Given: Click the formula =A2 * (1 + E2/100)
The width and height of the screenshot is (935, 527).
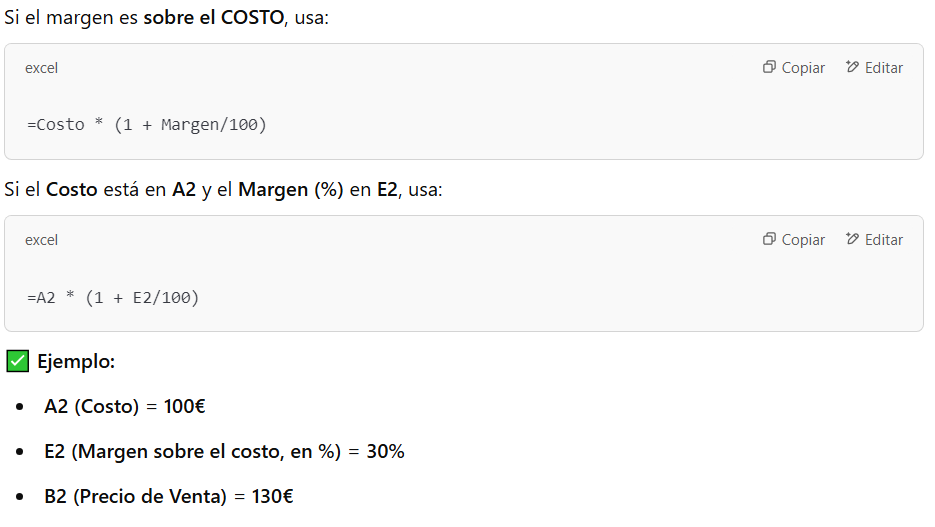Looking at the screenshot, I should coord(113,297).
